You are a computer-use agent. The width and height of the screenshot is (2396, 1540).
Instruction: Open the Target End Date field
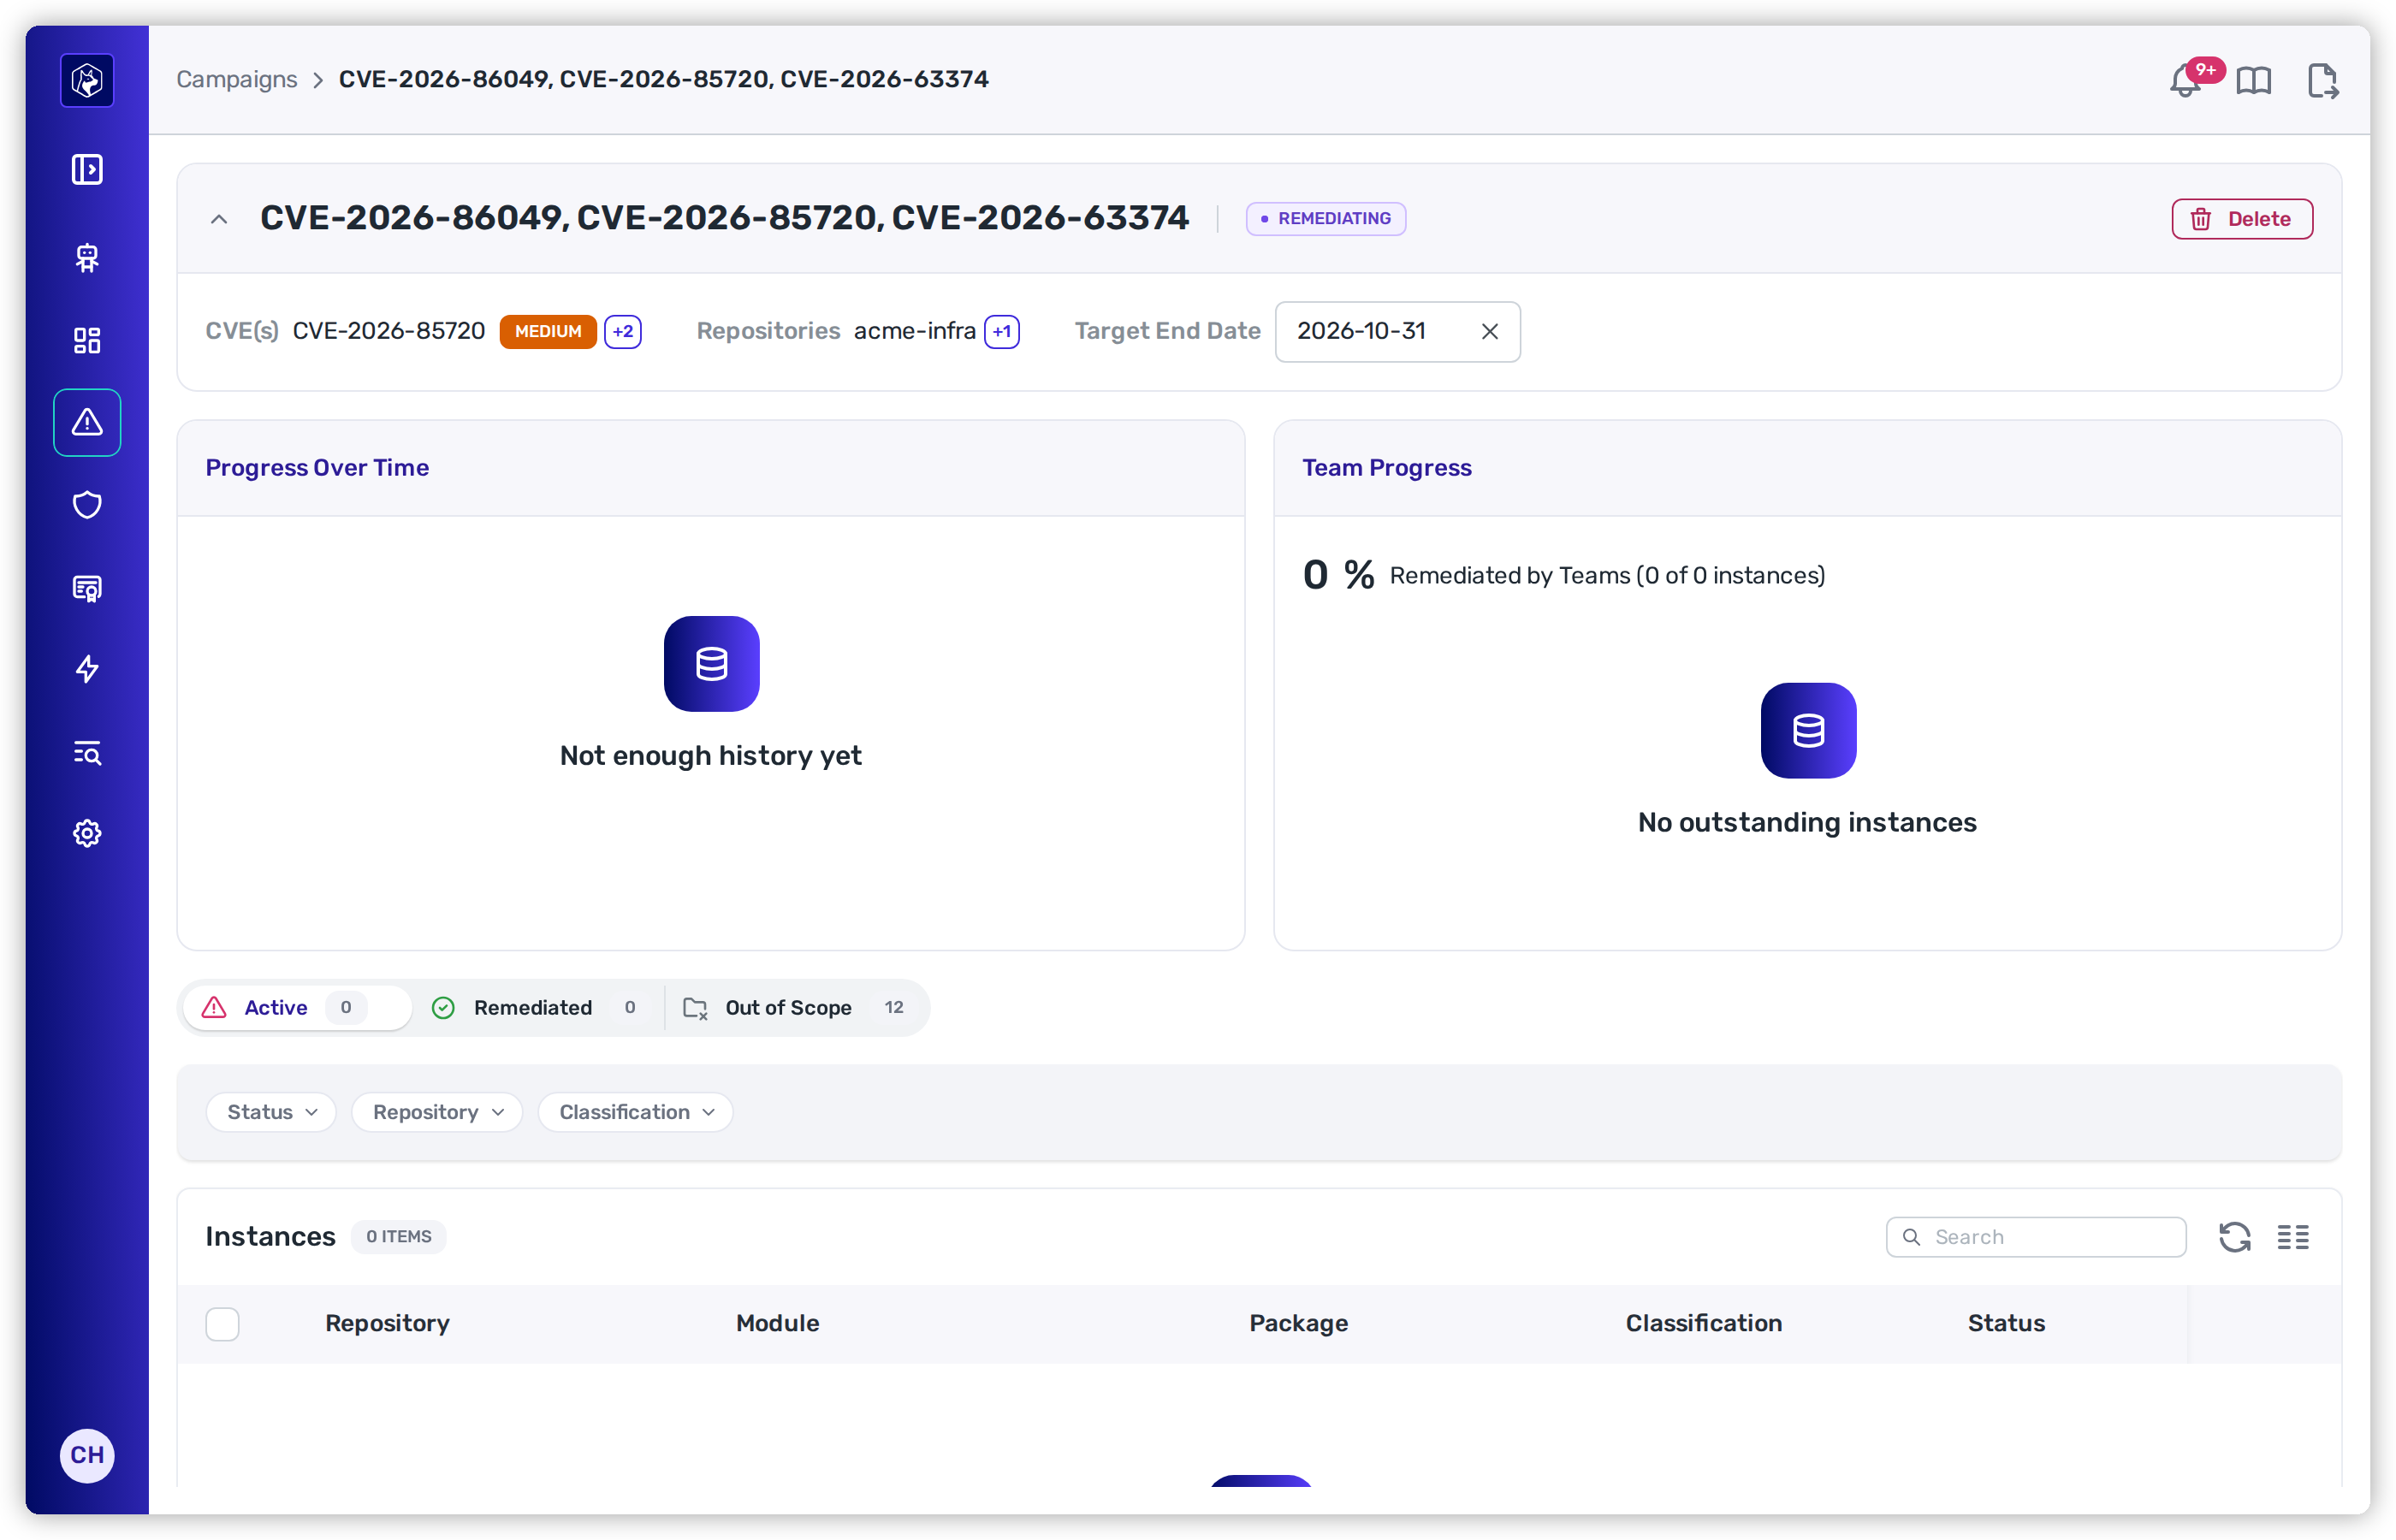point(1397,331)
